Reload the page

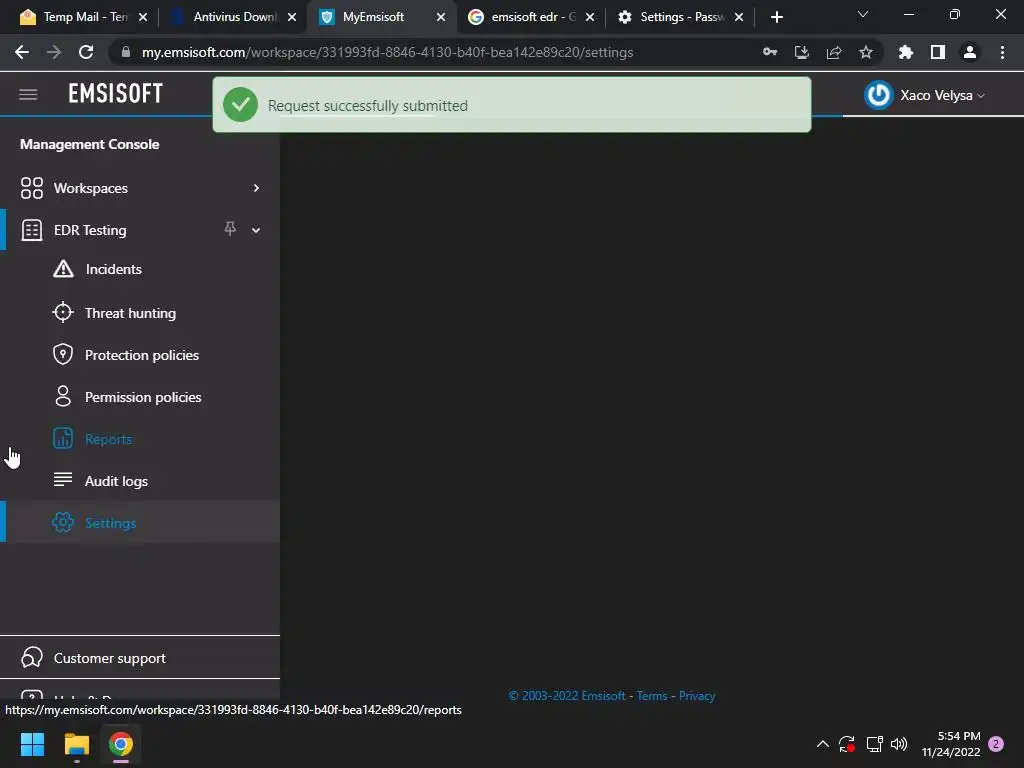pyautogui.click(x=86, y=52)
